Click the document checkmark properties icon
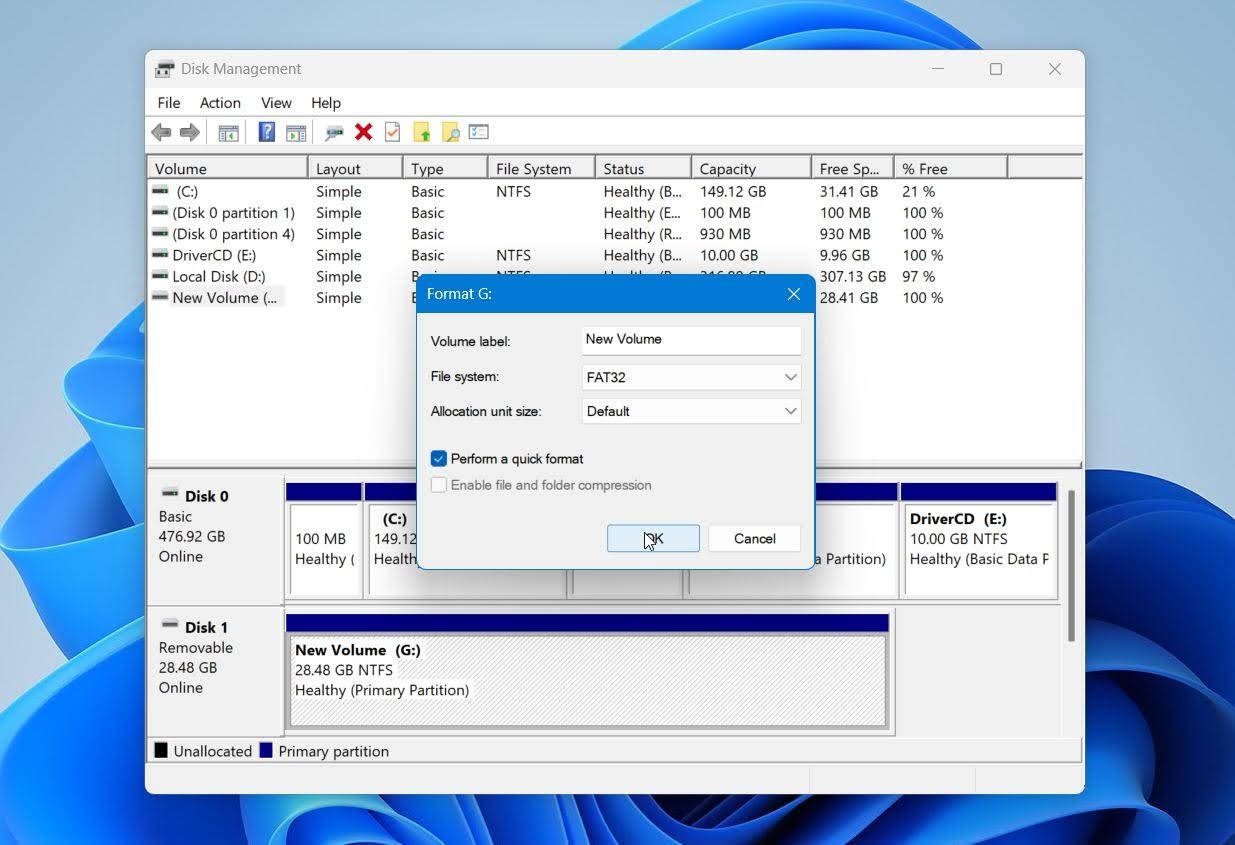1235x845 pixels. pos(393,132)
